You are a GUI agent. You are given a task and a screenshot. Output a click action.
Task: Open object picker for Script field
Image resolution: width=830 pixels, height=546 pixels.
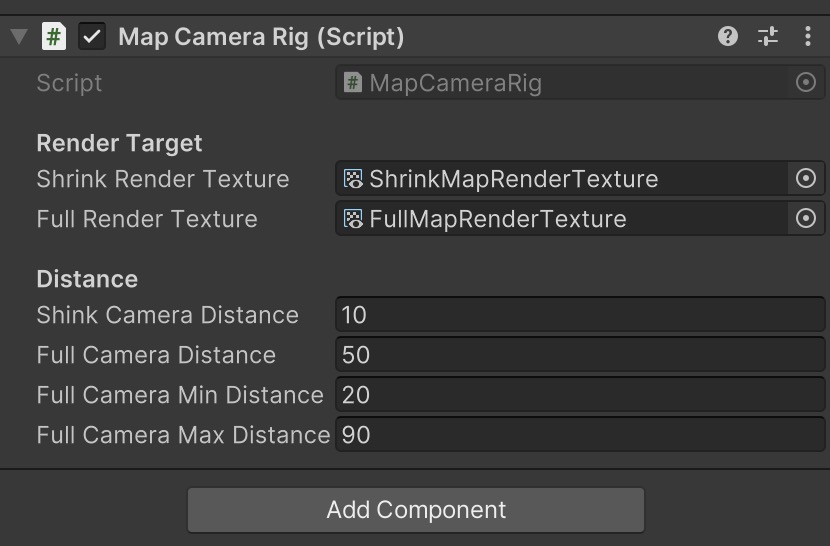[x=806, y=83]
